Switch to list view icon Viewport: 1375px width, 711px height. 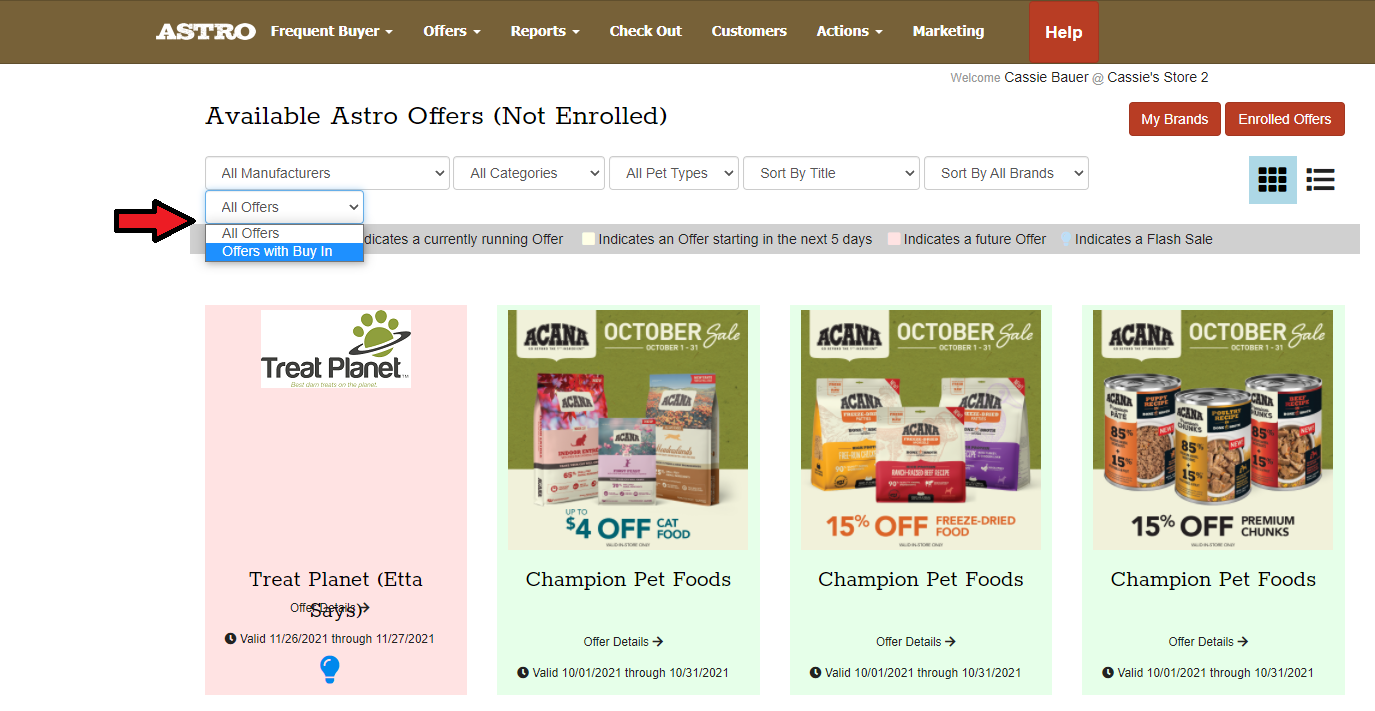pyautogui.click(x=1320, y=180)
